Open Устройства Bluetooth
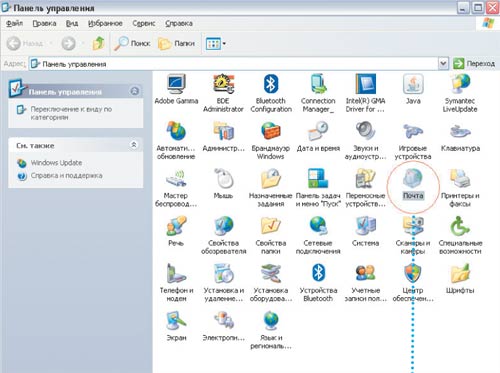The width and height of the screenshot is (500, 373). (318, 283)
